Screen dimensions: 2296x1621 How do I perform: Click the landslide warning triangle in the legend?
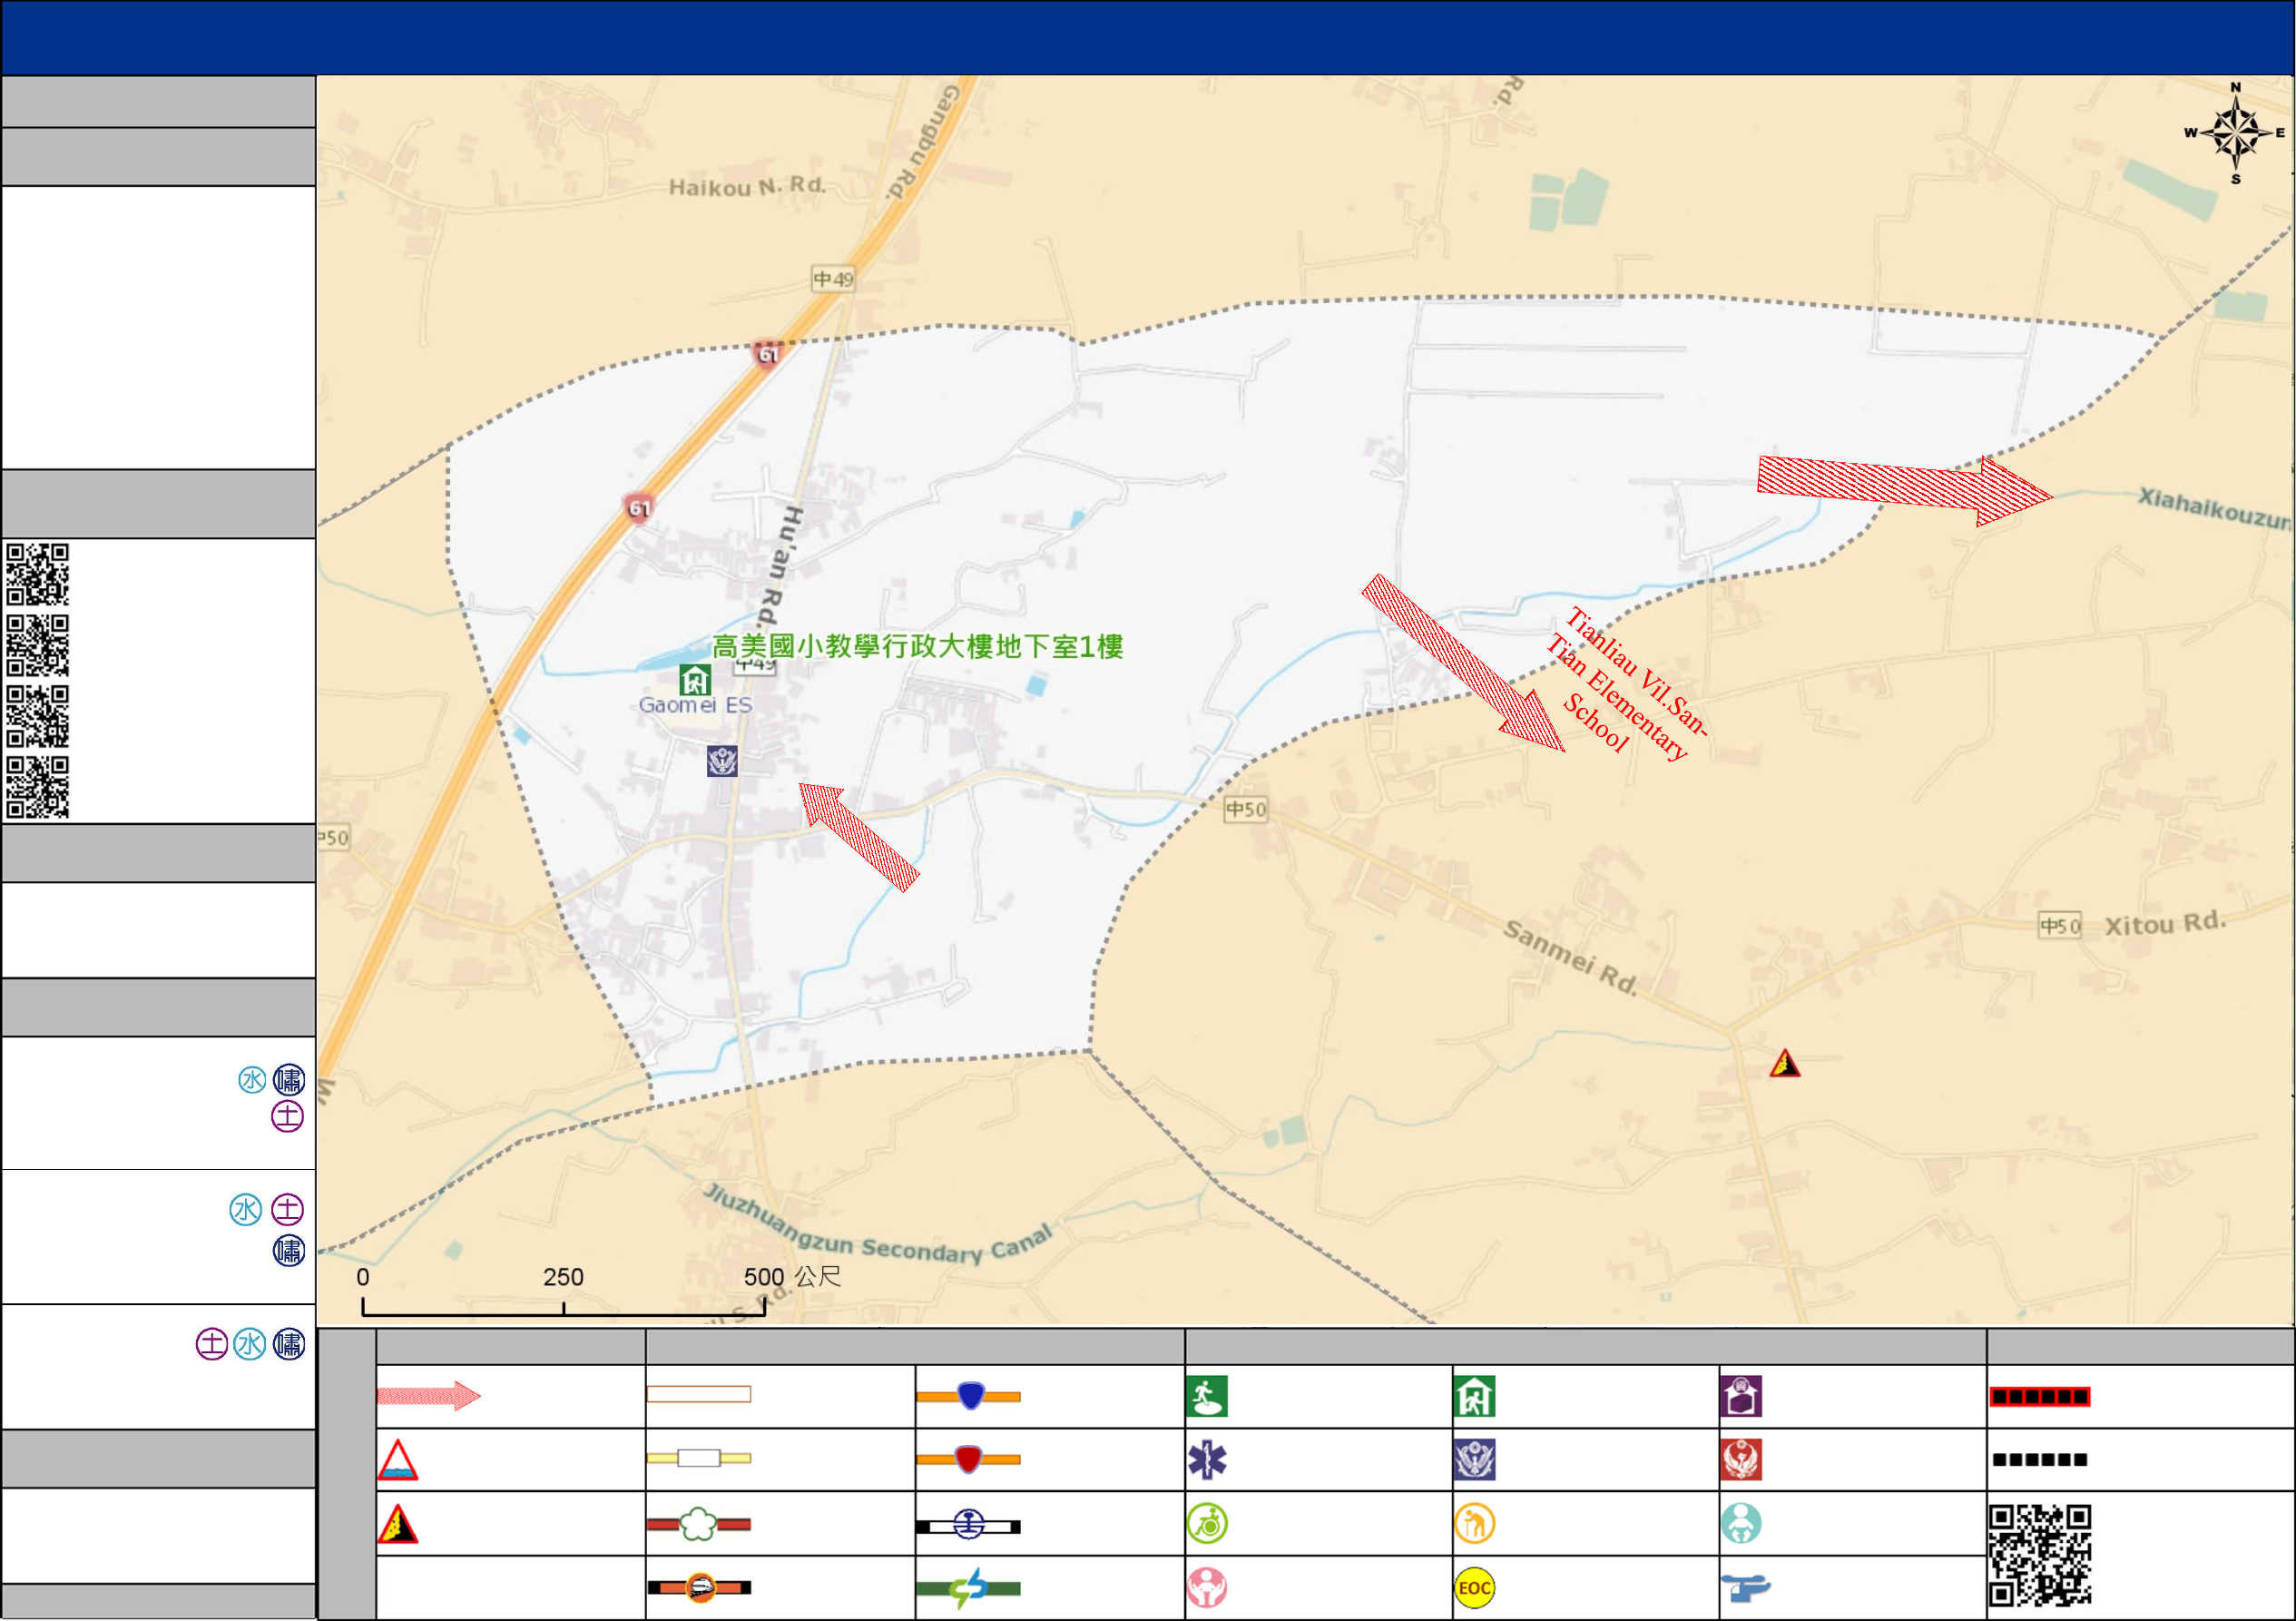pyautogui.click(x=398, y=1524)
